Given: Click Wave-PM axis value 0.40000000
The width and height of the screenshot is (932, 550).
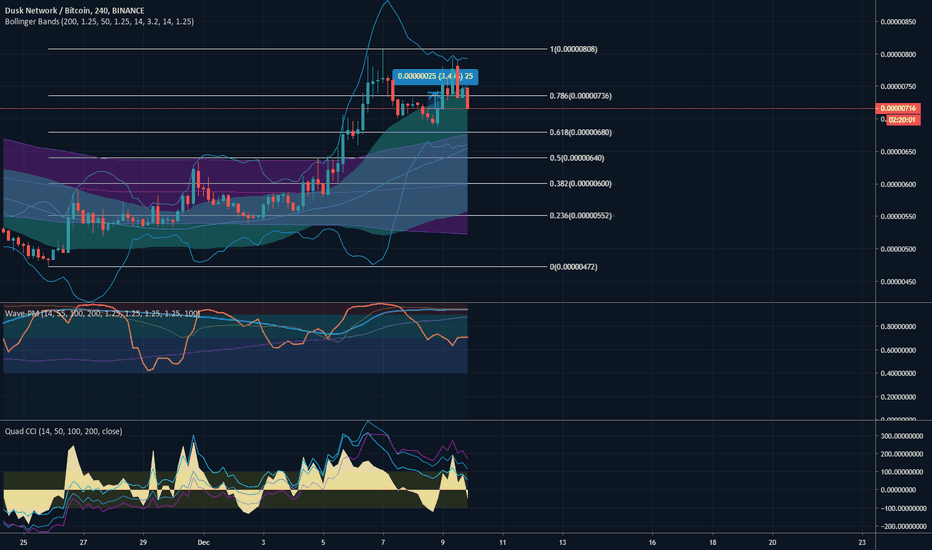Looking at the screenshot, I should pyautogui.click(x=898, y=374).
